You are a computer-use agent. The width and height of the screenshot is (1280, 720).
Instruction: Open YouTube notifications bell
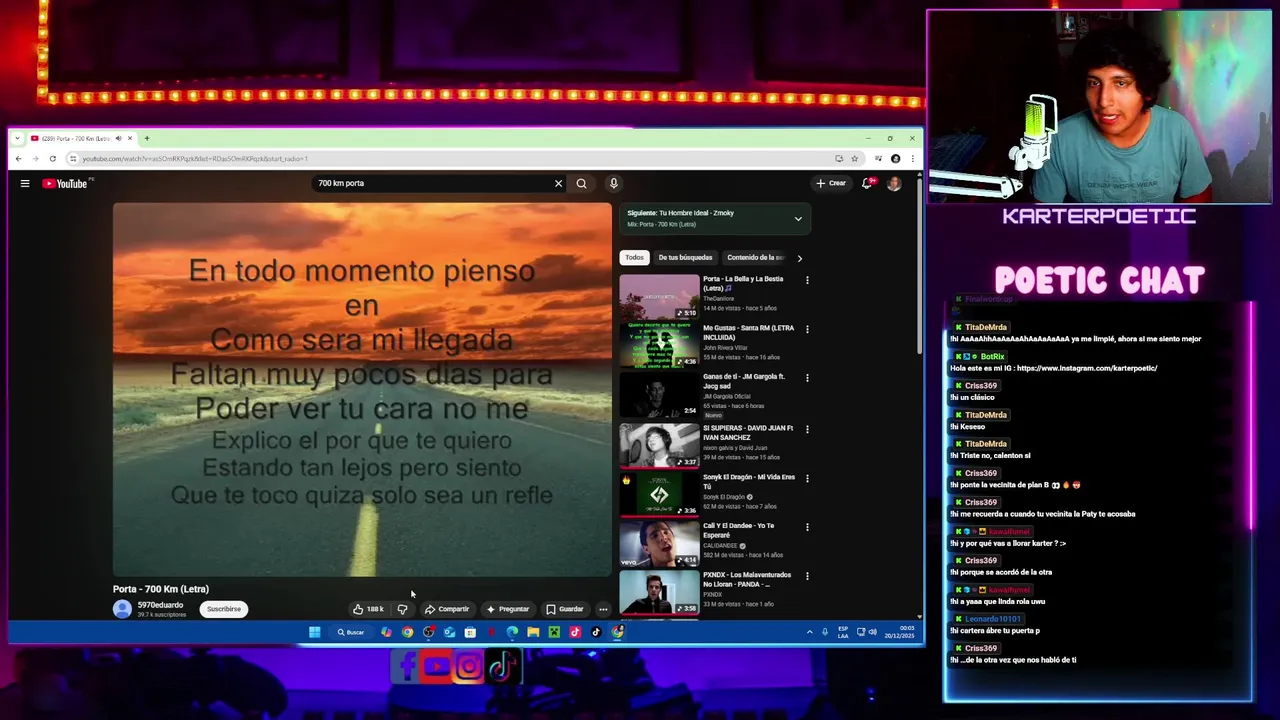pyautogui.click(x=867, y=183)
